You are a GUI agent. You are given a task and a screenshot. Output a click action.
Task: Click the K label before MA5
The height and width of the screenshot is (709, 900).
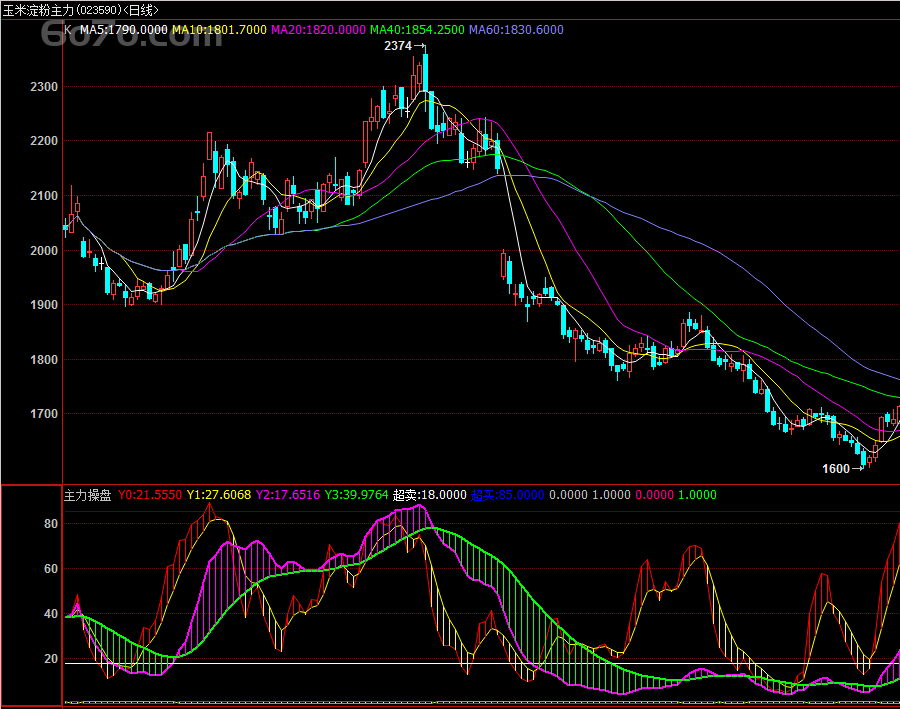coord(68,30)
